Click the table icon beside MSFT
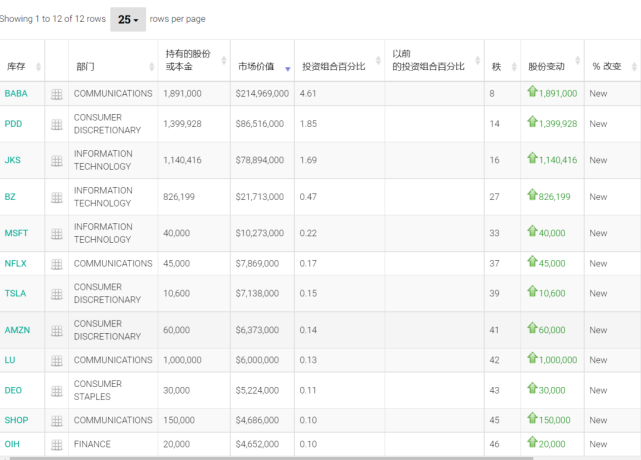 (57, 233)
